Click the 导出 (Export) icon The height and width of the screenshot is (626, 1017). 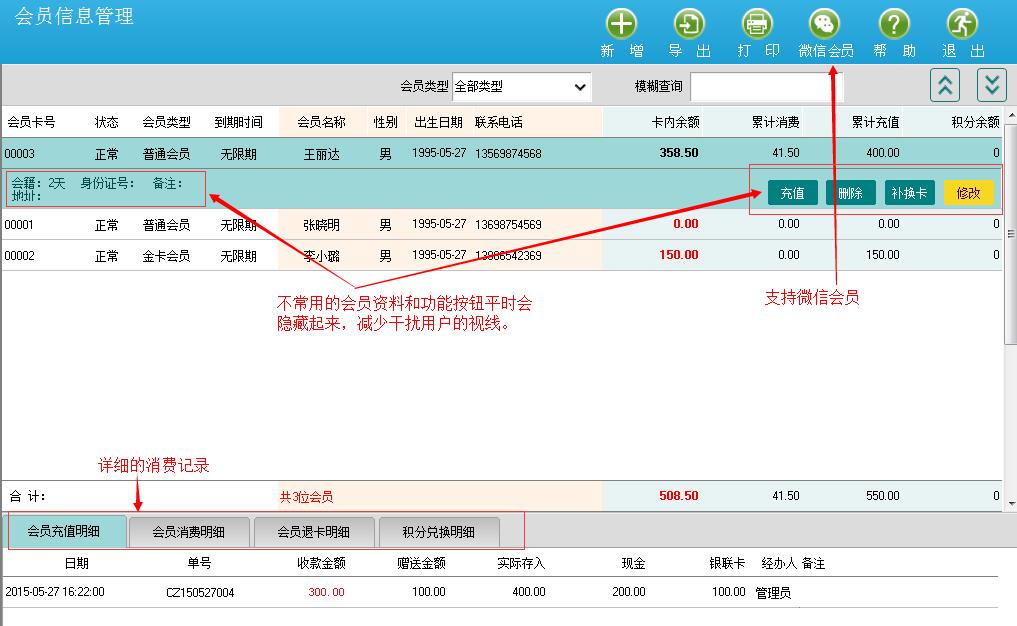[689, 25]
